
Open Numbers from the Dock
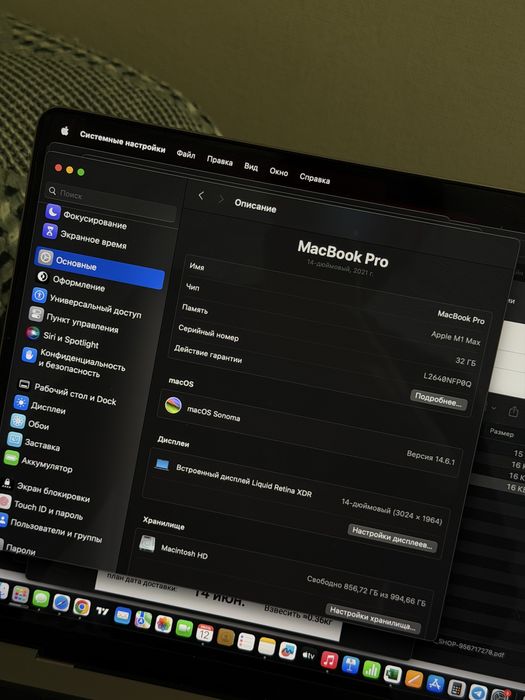[371, 669]
